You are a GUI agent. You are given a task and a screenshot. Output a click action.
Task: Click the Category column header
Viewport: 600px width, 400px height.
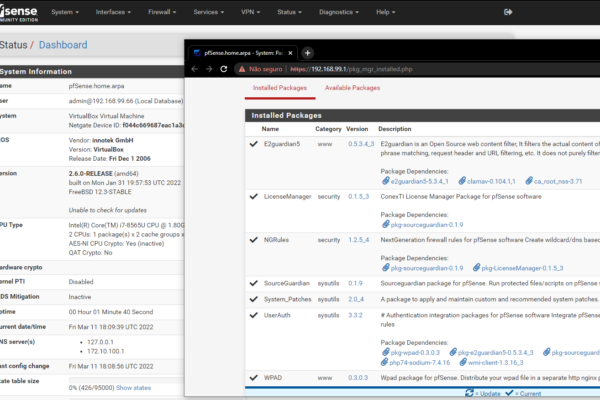click(328, 129)
